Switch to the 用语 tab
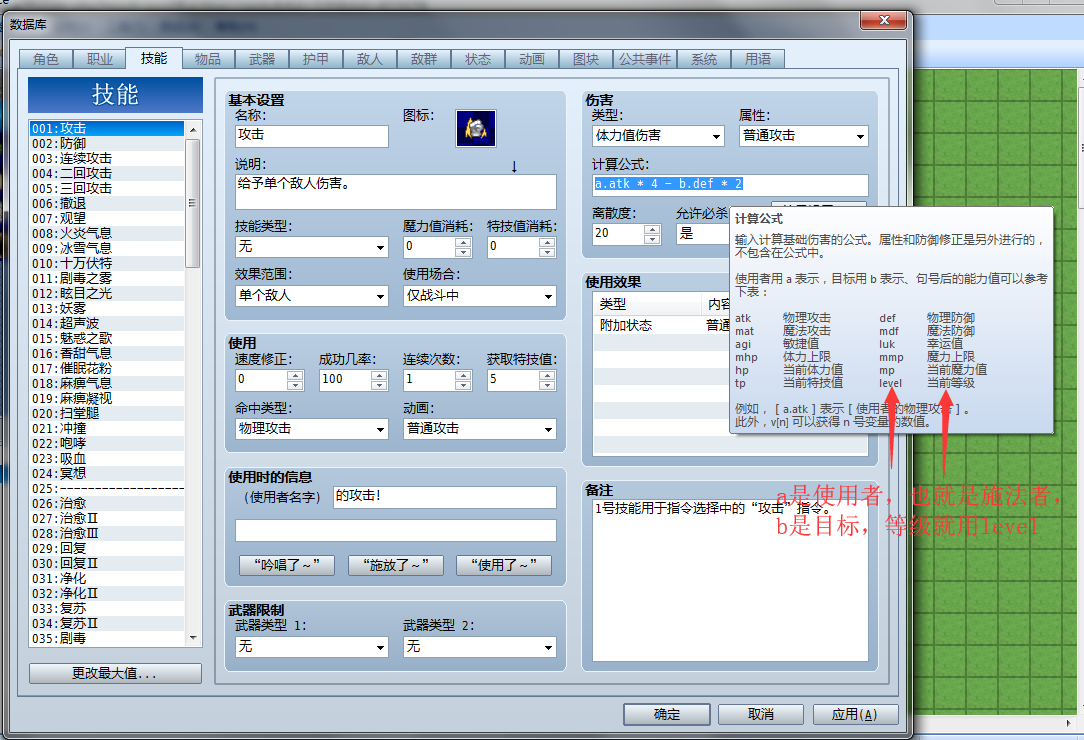Image resolution: width=1084 pixels, height=740 pixels. (x=758, y=59)
